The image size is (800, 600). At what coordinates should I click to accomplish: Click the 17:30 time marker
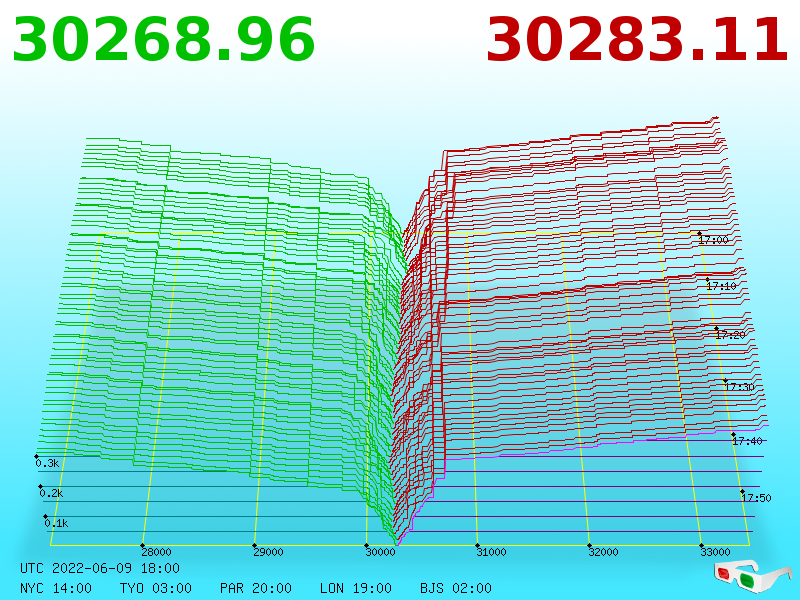pyautogui.click(x=739, y=387)
